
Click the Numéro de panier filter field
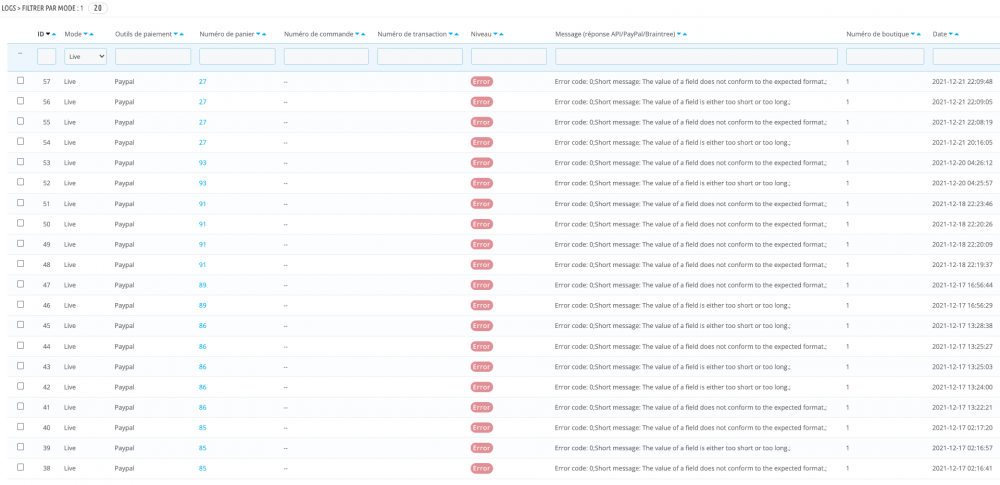tap(237, 56)
